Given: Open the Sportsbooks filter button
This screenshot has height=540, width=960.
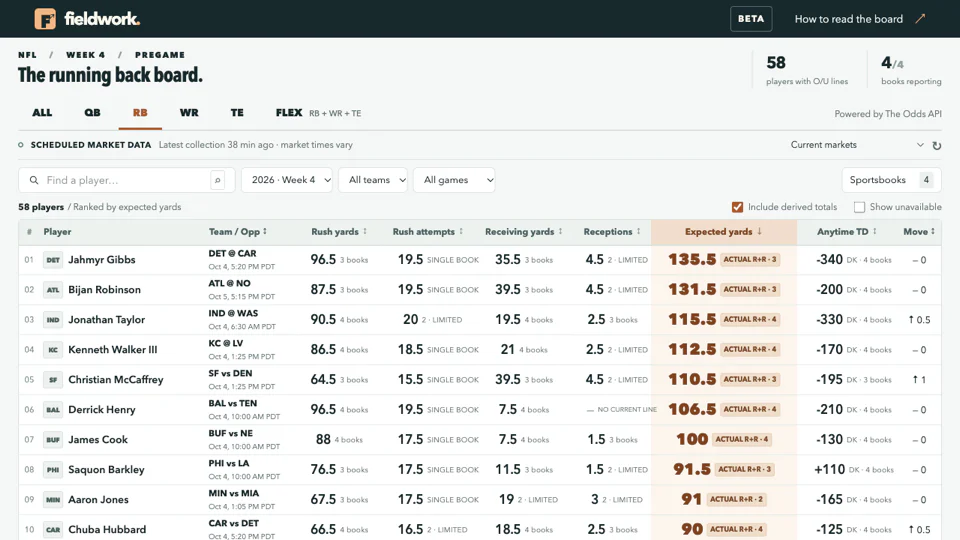Looking at the screenshot, I should 891,180.
